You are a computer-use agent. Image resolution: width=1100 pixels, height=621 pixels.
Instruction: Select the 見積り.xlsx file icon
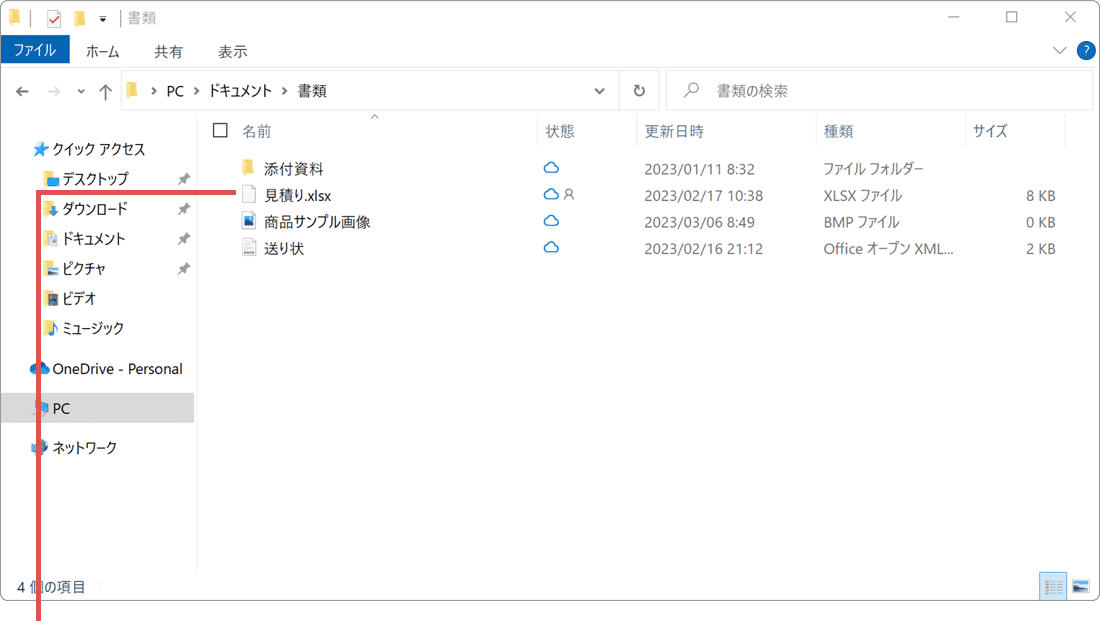pyautogui.click(x=249, y=194)
